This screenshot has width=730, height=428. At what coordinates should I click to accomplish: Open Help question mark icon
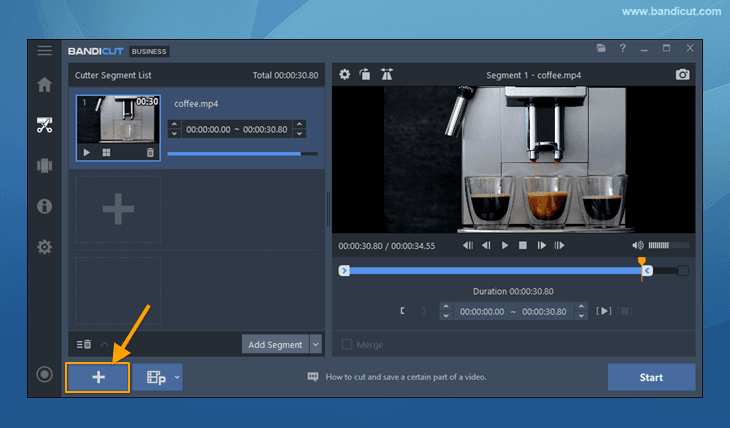click(x=622, y=48)
